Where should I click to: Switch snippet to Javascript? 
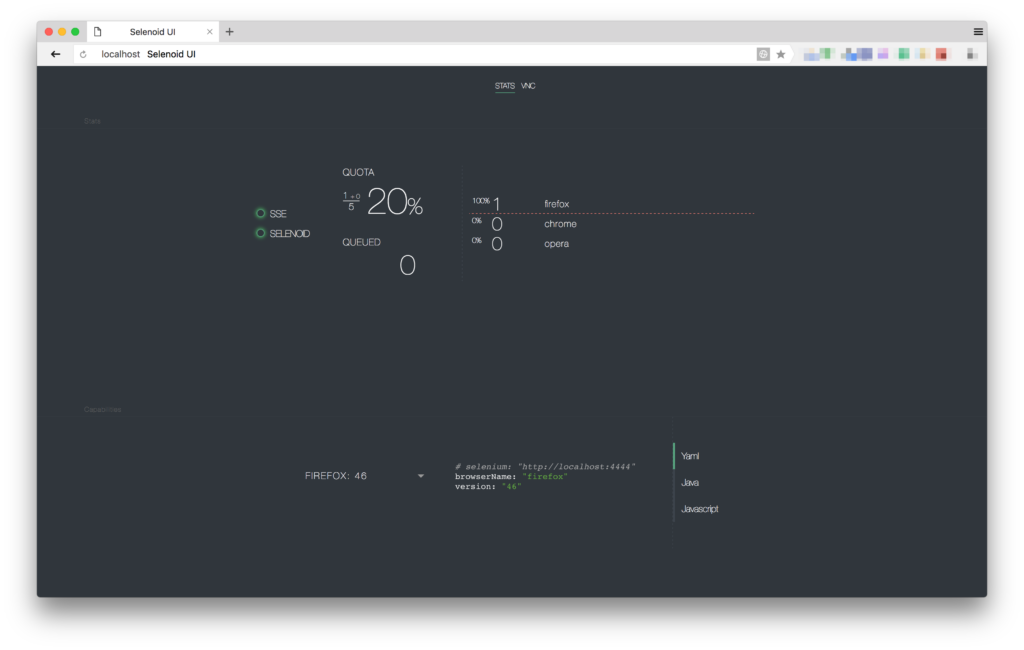click(699, 509)
